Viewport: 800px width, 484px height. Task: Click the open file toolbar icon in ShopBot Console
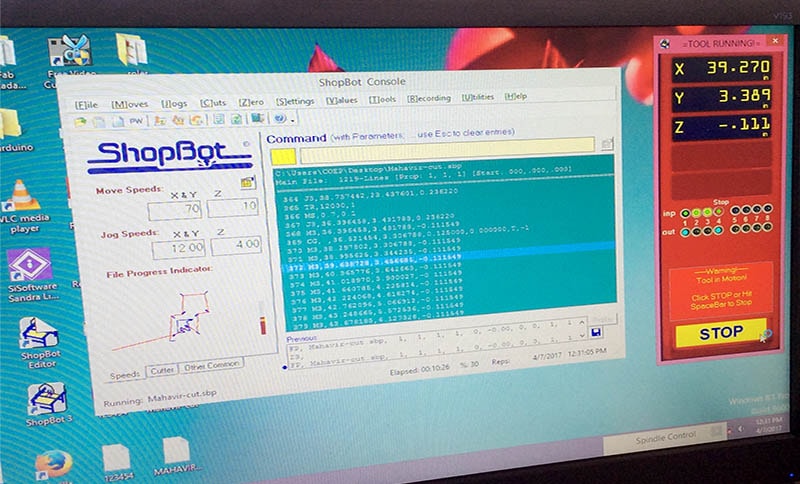[x=80, y=122]
